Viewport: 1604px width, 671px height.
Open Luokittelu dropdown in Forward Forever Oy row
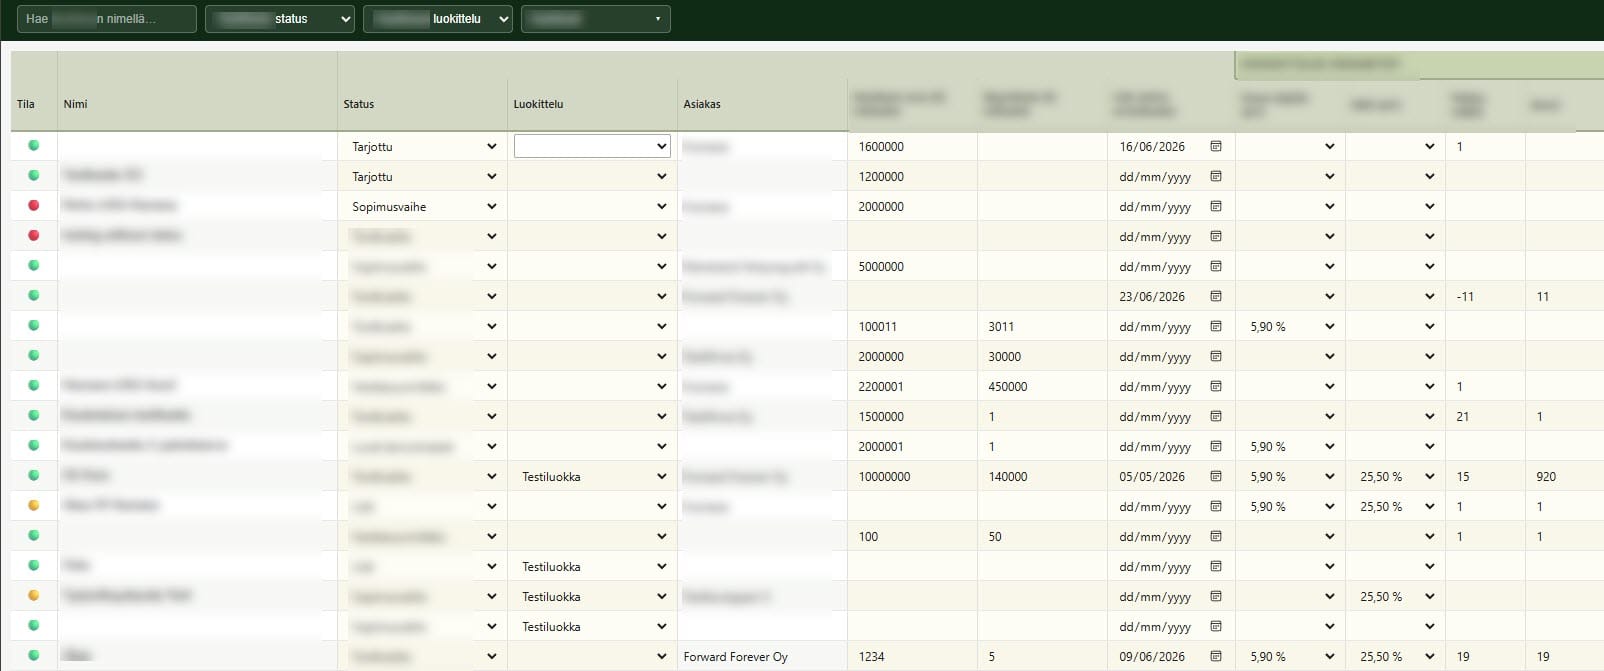(592, 656)
